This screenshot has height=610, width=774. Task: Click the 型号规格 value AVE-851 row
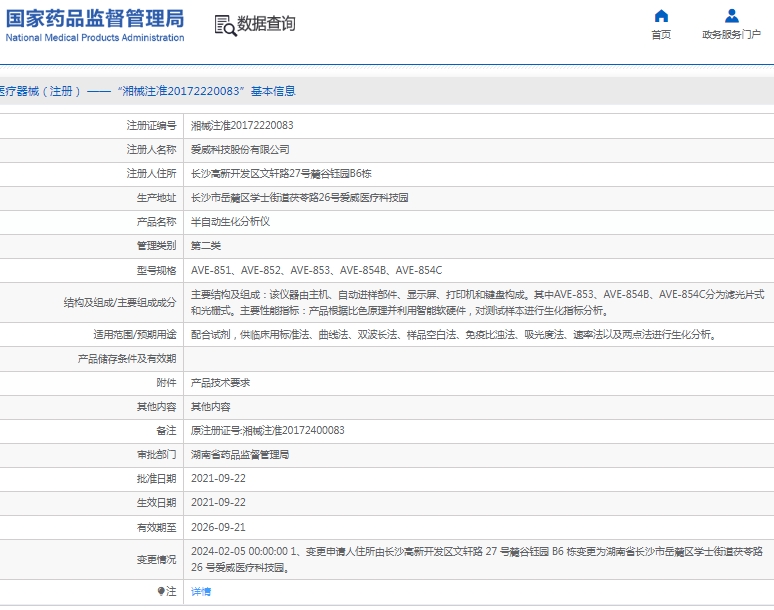point(316,270)
